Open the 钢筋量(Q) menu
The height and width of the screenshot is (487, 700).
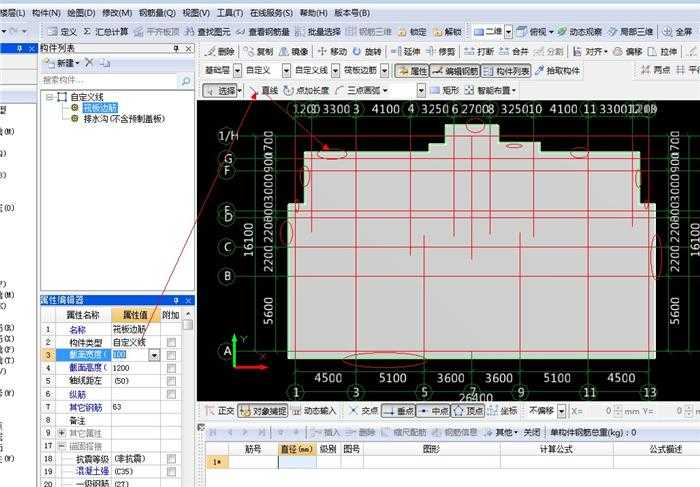click(x=157, y=13)
